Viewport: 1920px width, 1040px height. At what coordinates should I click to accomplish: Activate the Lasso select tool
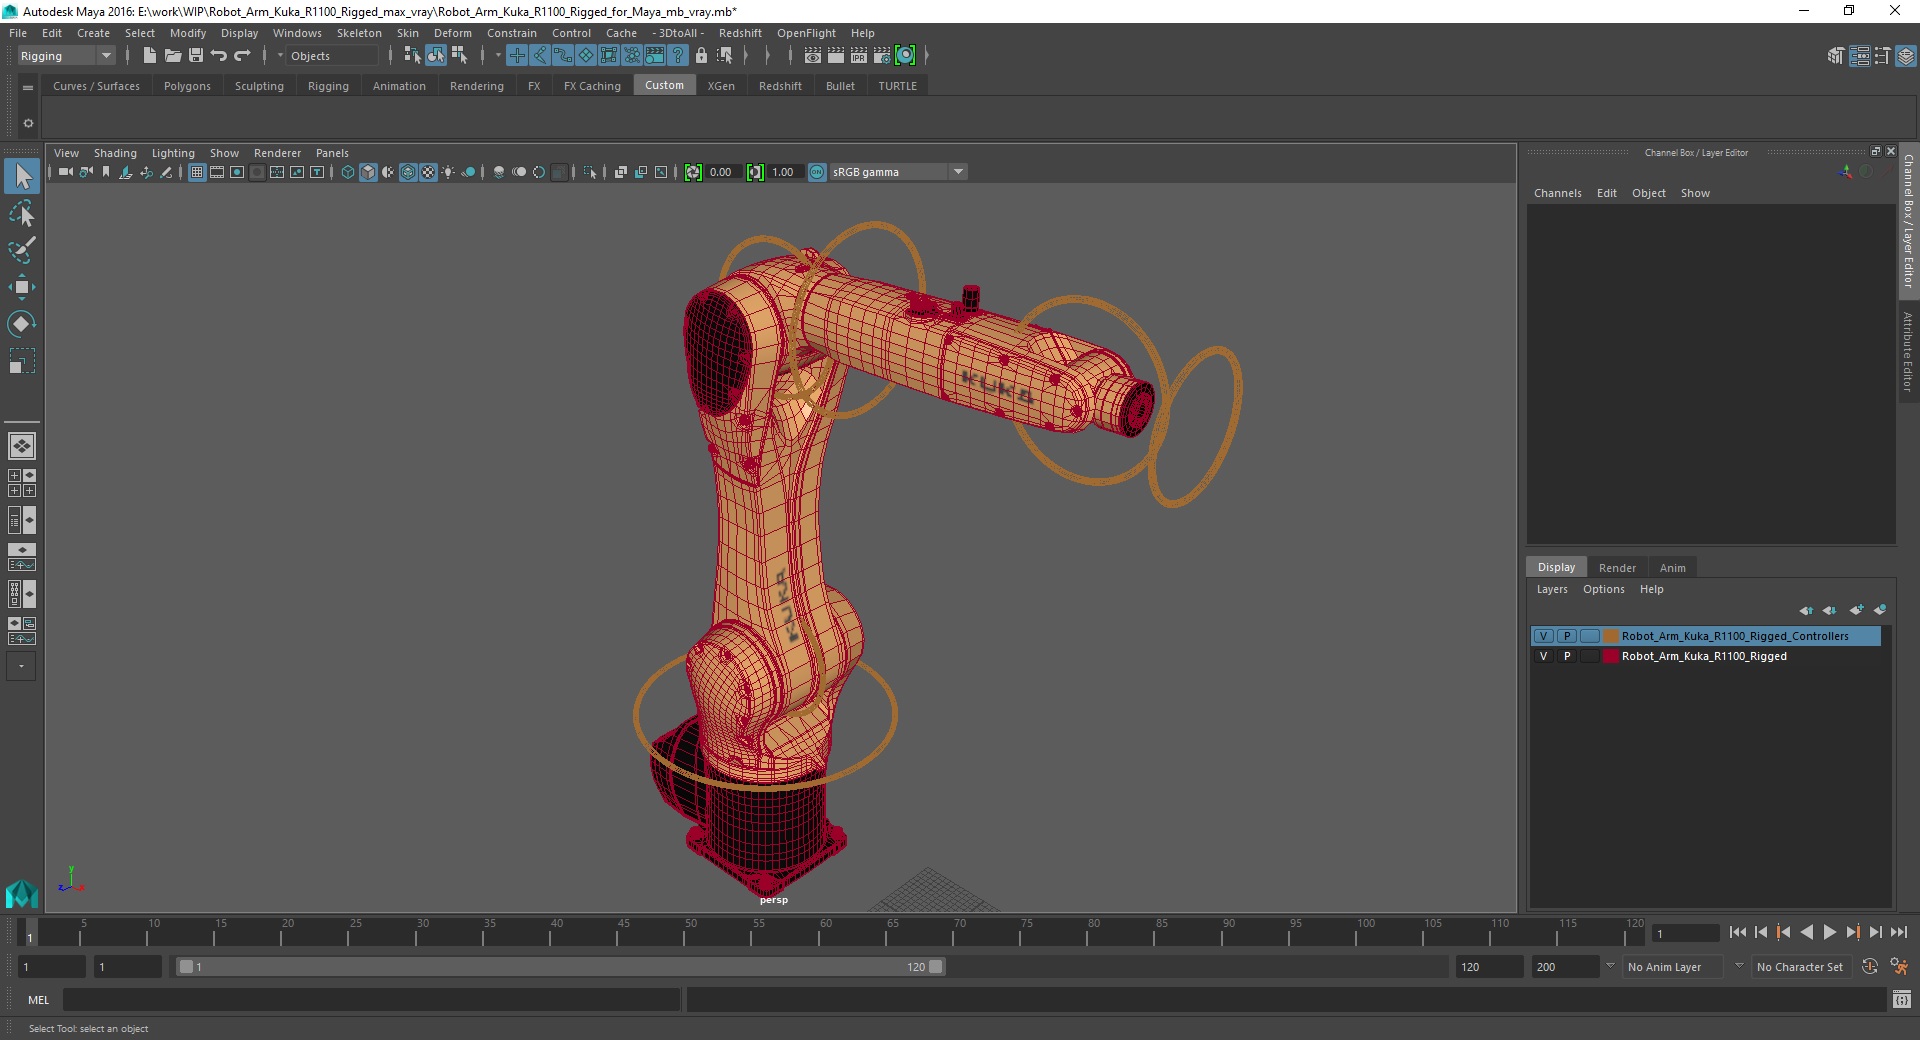coord(22,214)
